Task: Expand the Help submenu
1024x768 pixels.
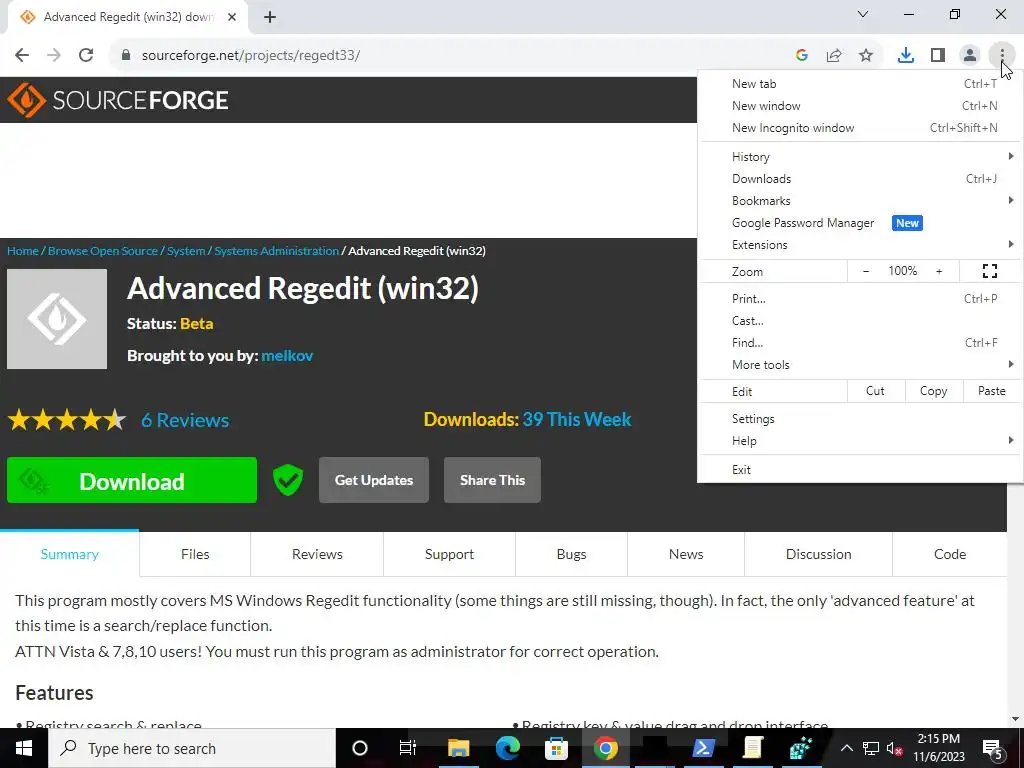Action: click(859, 441)
